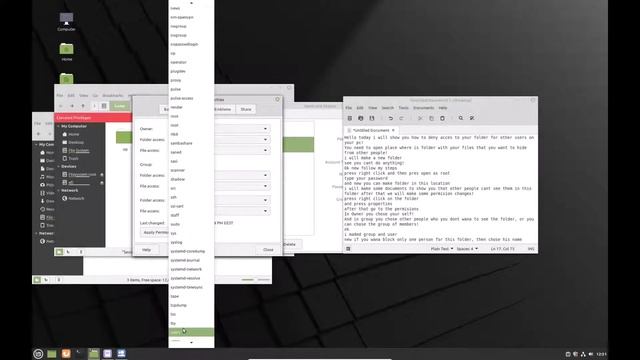Screen dimensions: 640x360
Task: Toggle INS overwrite mode in editor status bar
Action: 531,249
